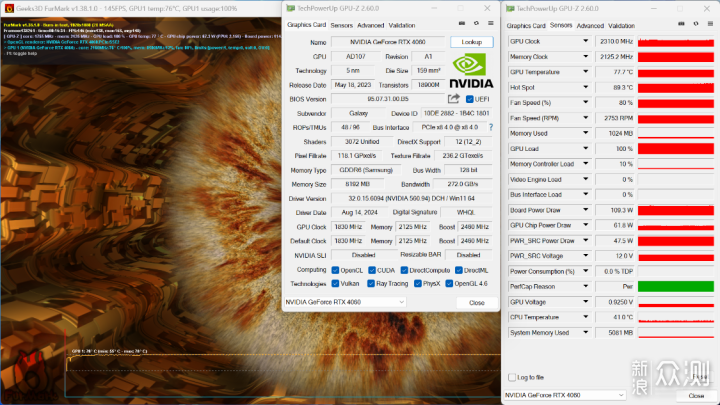Image resolution: width=720 pixels, height=405 pixels.
Task: Open the Board Power Draw dropdown arrow
Action: (585, 210)
